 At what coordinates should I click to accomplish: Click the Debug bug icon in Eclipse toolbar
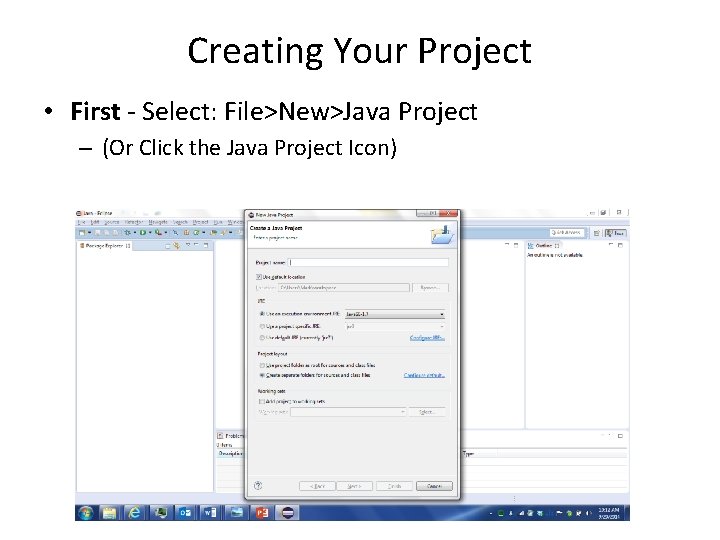pyautogui.click(x=127, y=233)
